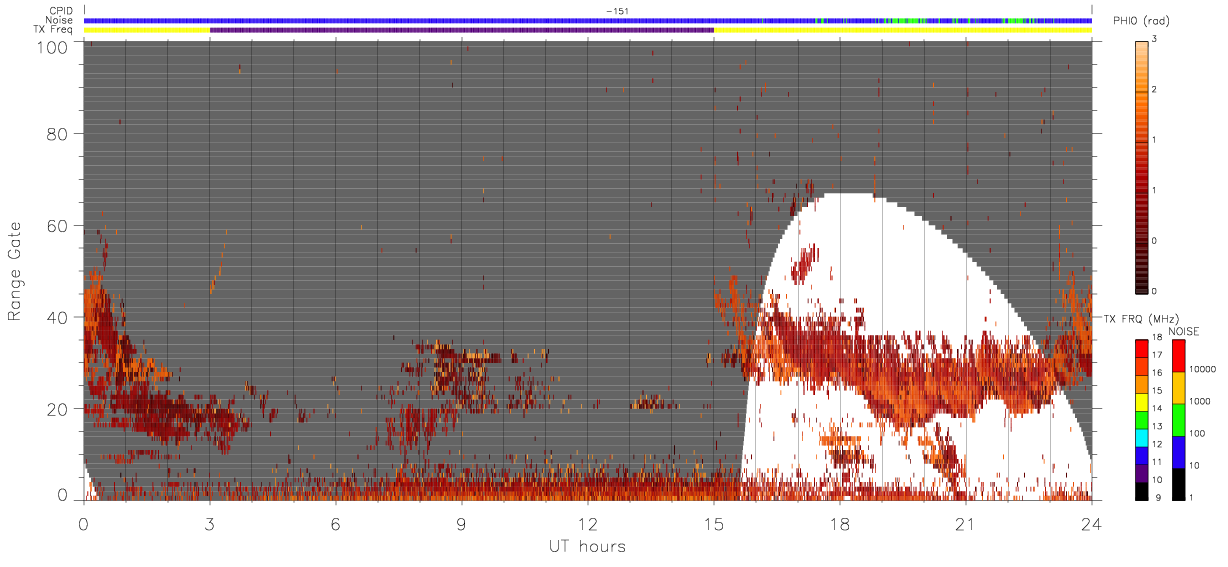Click the 80 tick label on the Range Gate axis
This screenshot has height=567, width=1228.
[x=57, y=133]
